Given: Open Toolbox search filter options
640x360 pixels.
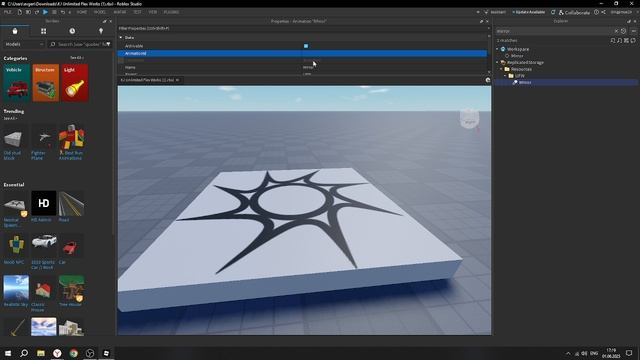Looking at the screenshot, I should coord(108,44).
